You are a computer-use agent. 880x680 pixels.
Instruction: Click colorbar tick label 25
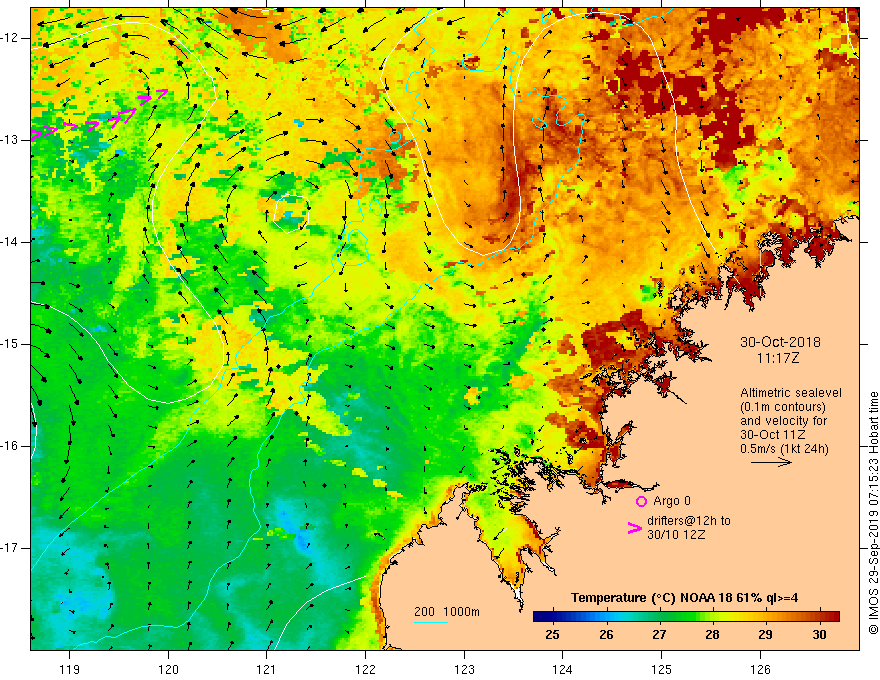(552, 635)
